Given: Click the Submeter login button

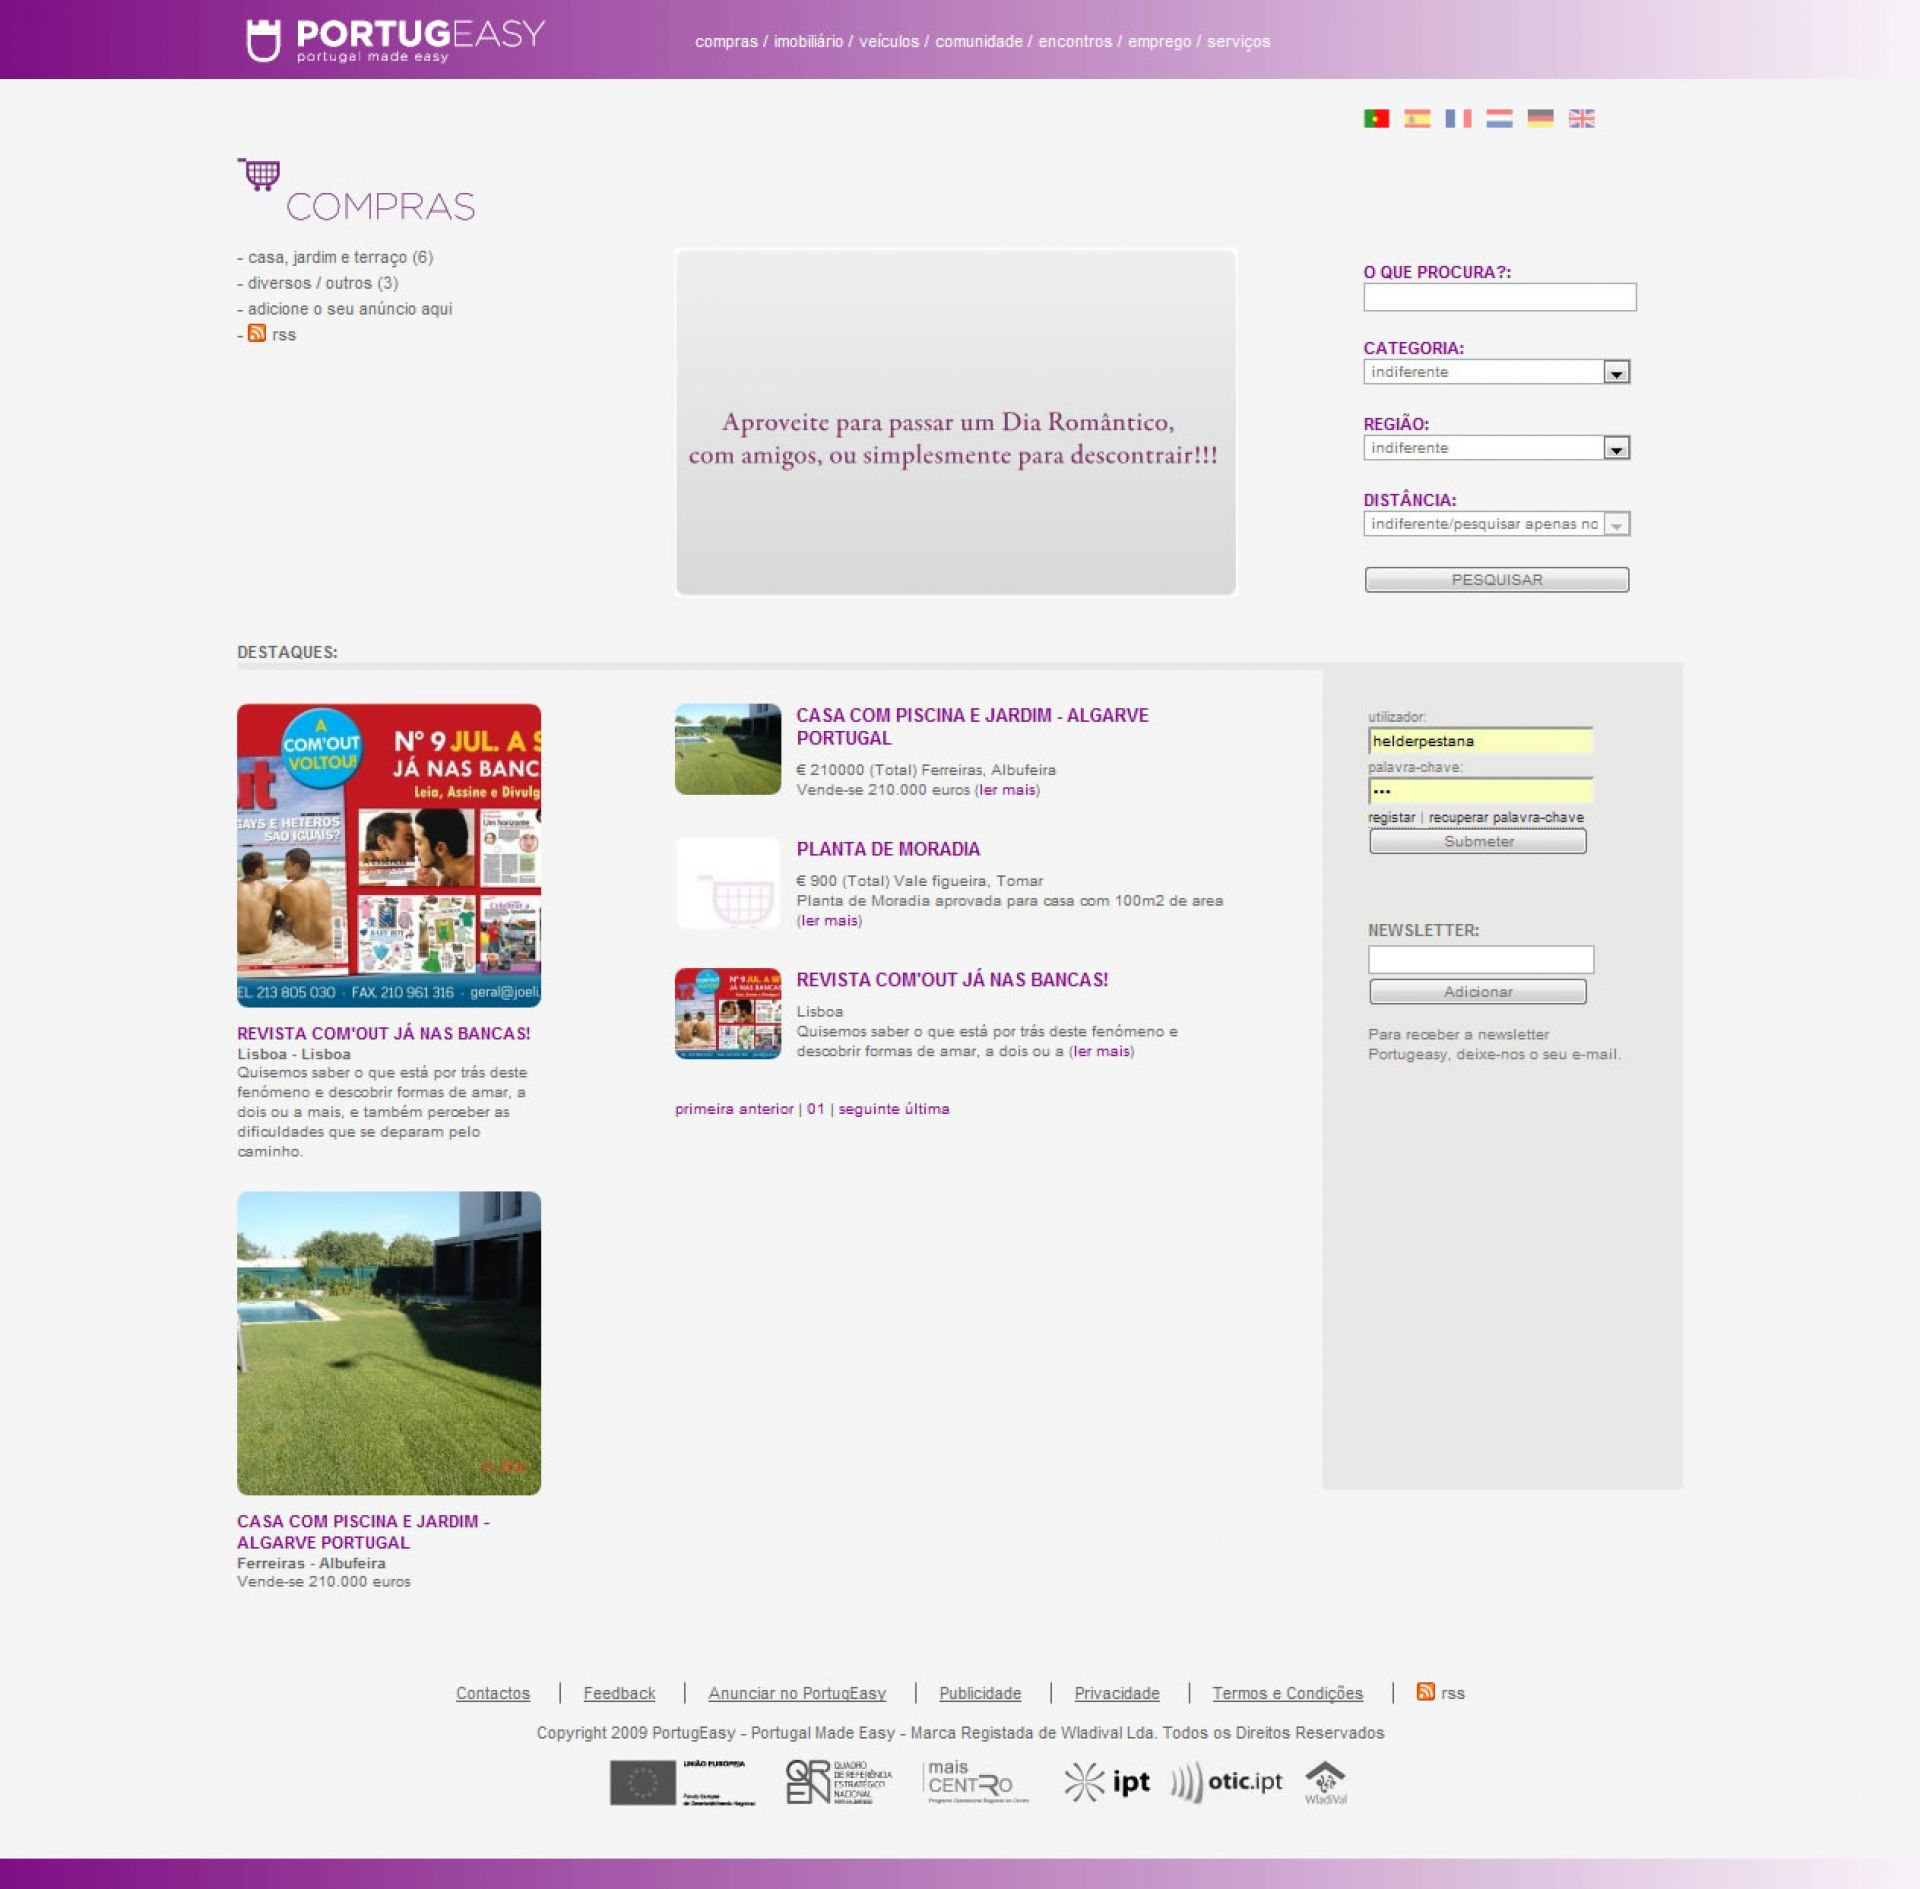Looking at the screenshot, I should click(1477, 842).
